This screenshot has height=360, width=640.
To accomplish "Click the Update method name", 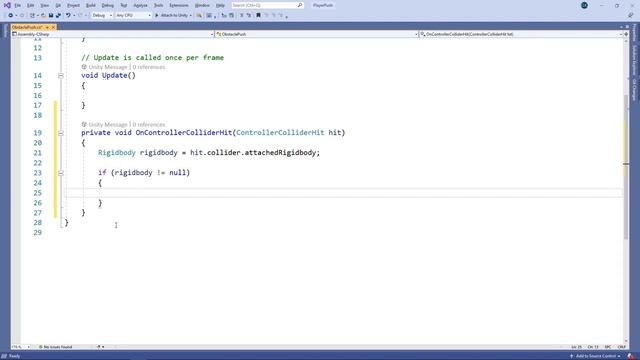I will click(x=114, y=76).
